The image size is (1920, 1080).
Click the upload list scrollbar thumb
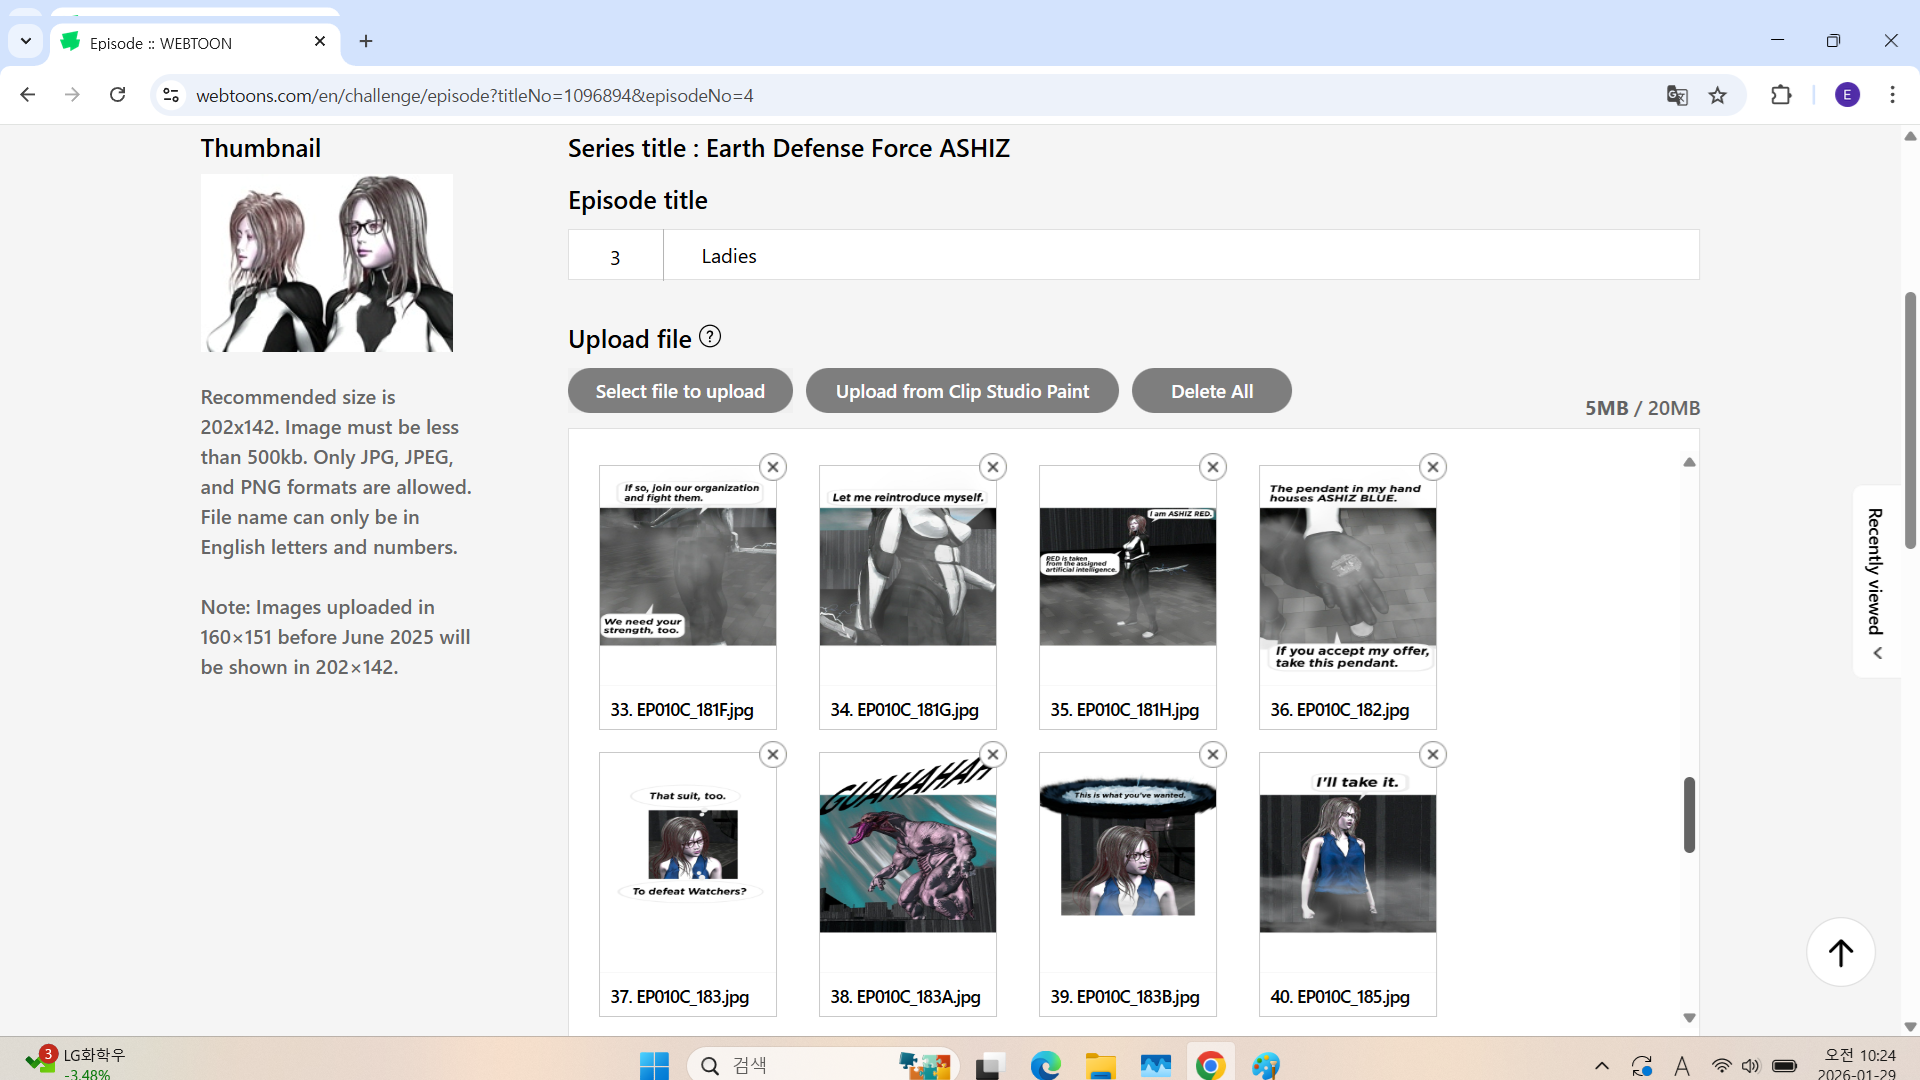point(1689,814)
